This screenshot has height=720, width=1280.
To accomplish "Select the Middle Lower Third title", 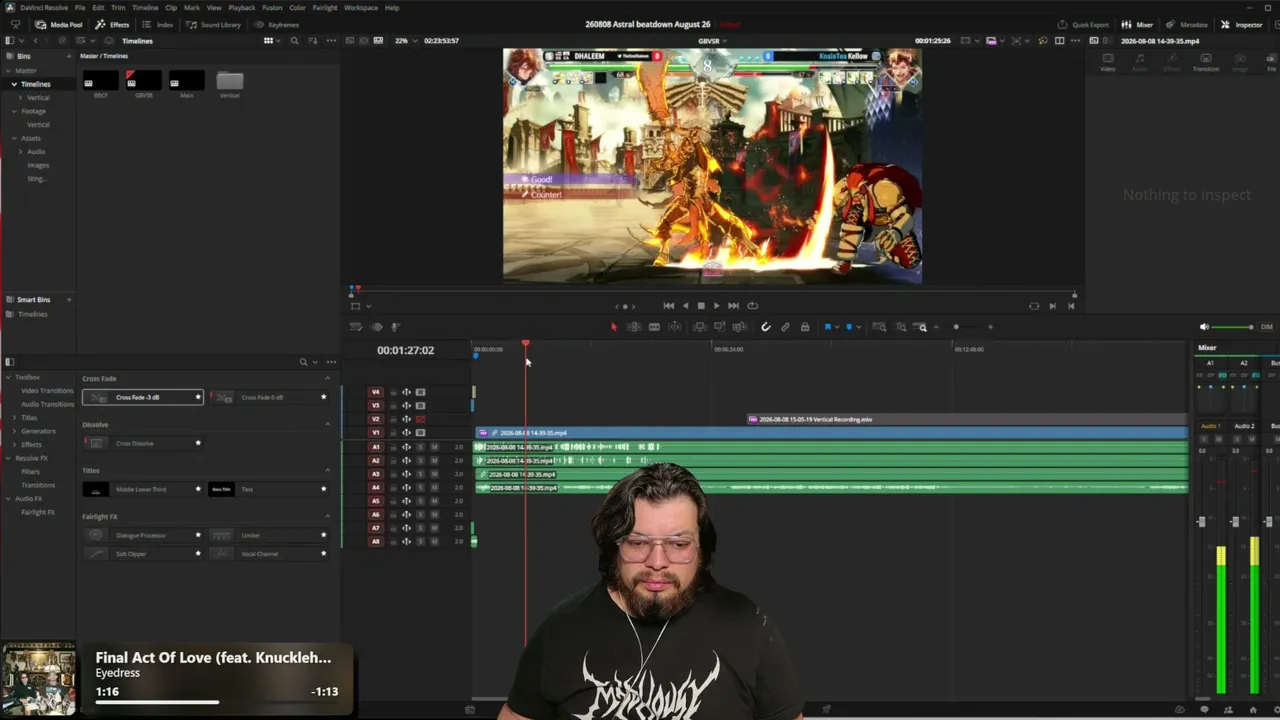I will (x=141, y=489).
